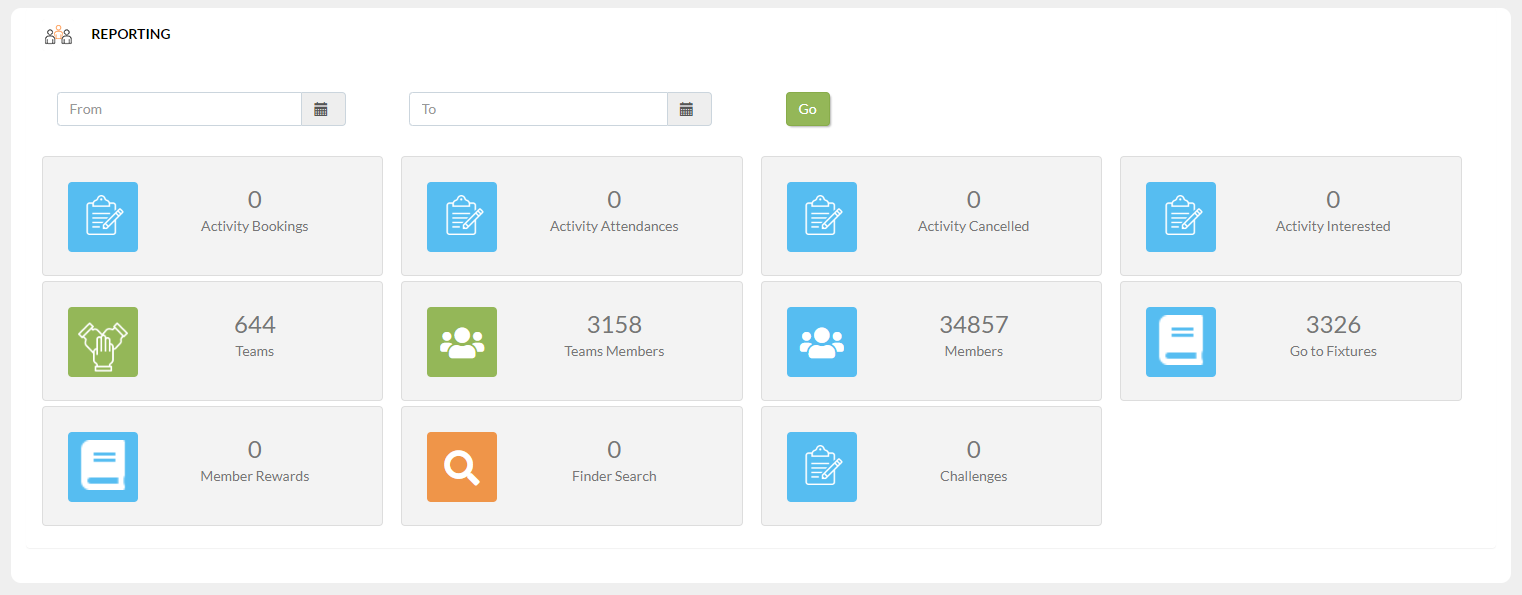The image size is (1522, 595).
Task: Click the Activity Attendances clipboard icon
Action: pos(462,217)
